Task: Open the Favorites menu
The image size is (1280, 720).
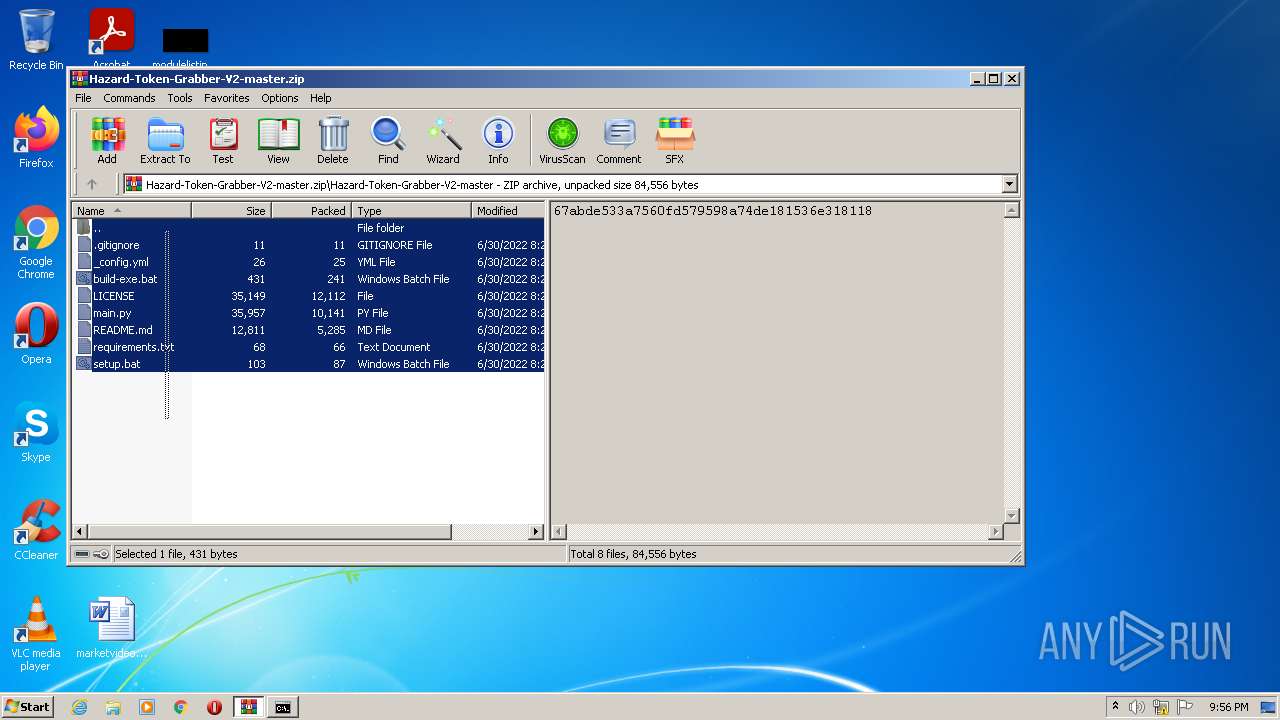Action: tap(227, 98)
